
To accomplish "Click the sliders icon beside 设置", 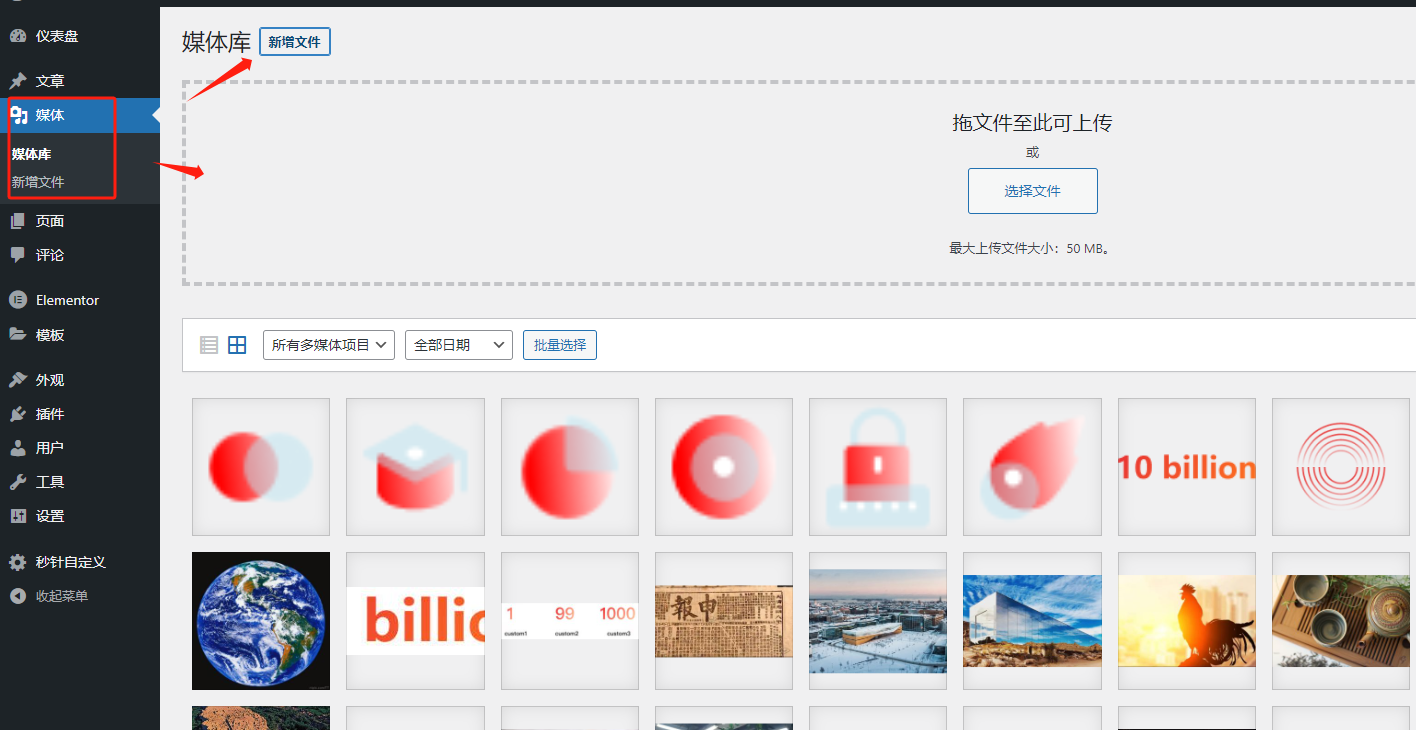I will [x=18, y=516].
